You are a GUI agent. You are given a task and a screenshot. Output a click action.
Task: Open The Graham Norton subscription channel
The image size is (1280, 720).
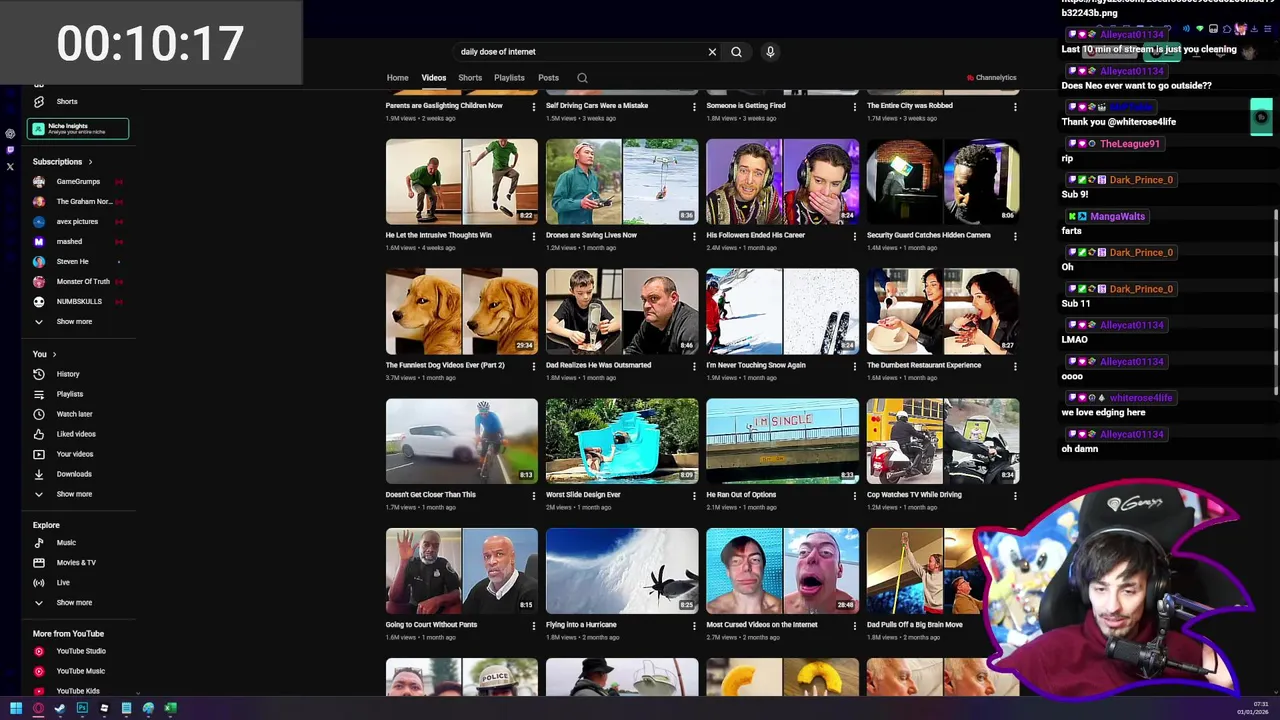coord(78,201)
